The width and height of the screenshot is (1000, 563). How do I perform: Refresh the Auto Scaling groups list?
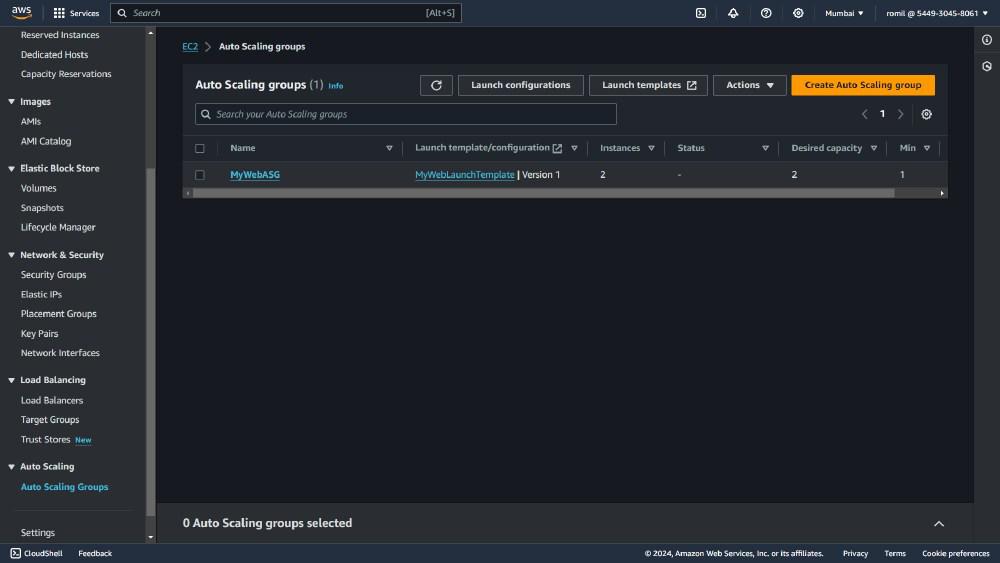point(436,85)
